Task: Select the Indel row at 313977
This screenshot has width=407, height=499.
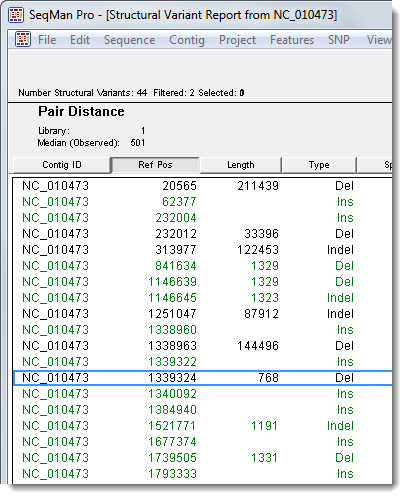Action: (x=202, y=250)
